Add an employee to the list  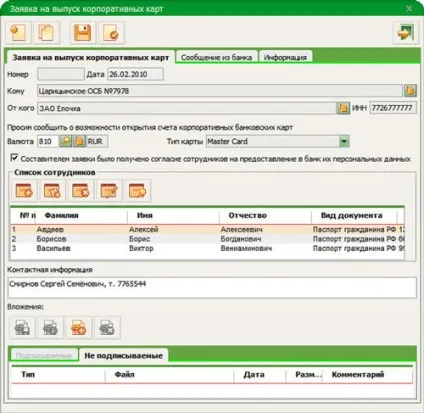point(24,191)
